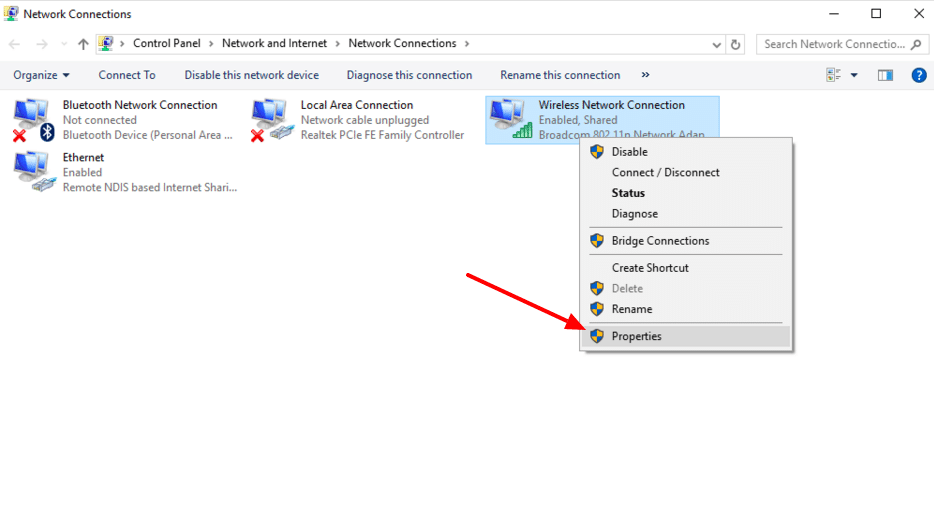Go up one folder level
934x521 pixels.
click(x=83, y=44)
